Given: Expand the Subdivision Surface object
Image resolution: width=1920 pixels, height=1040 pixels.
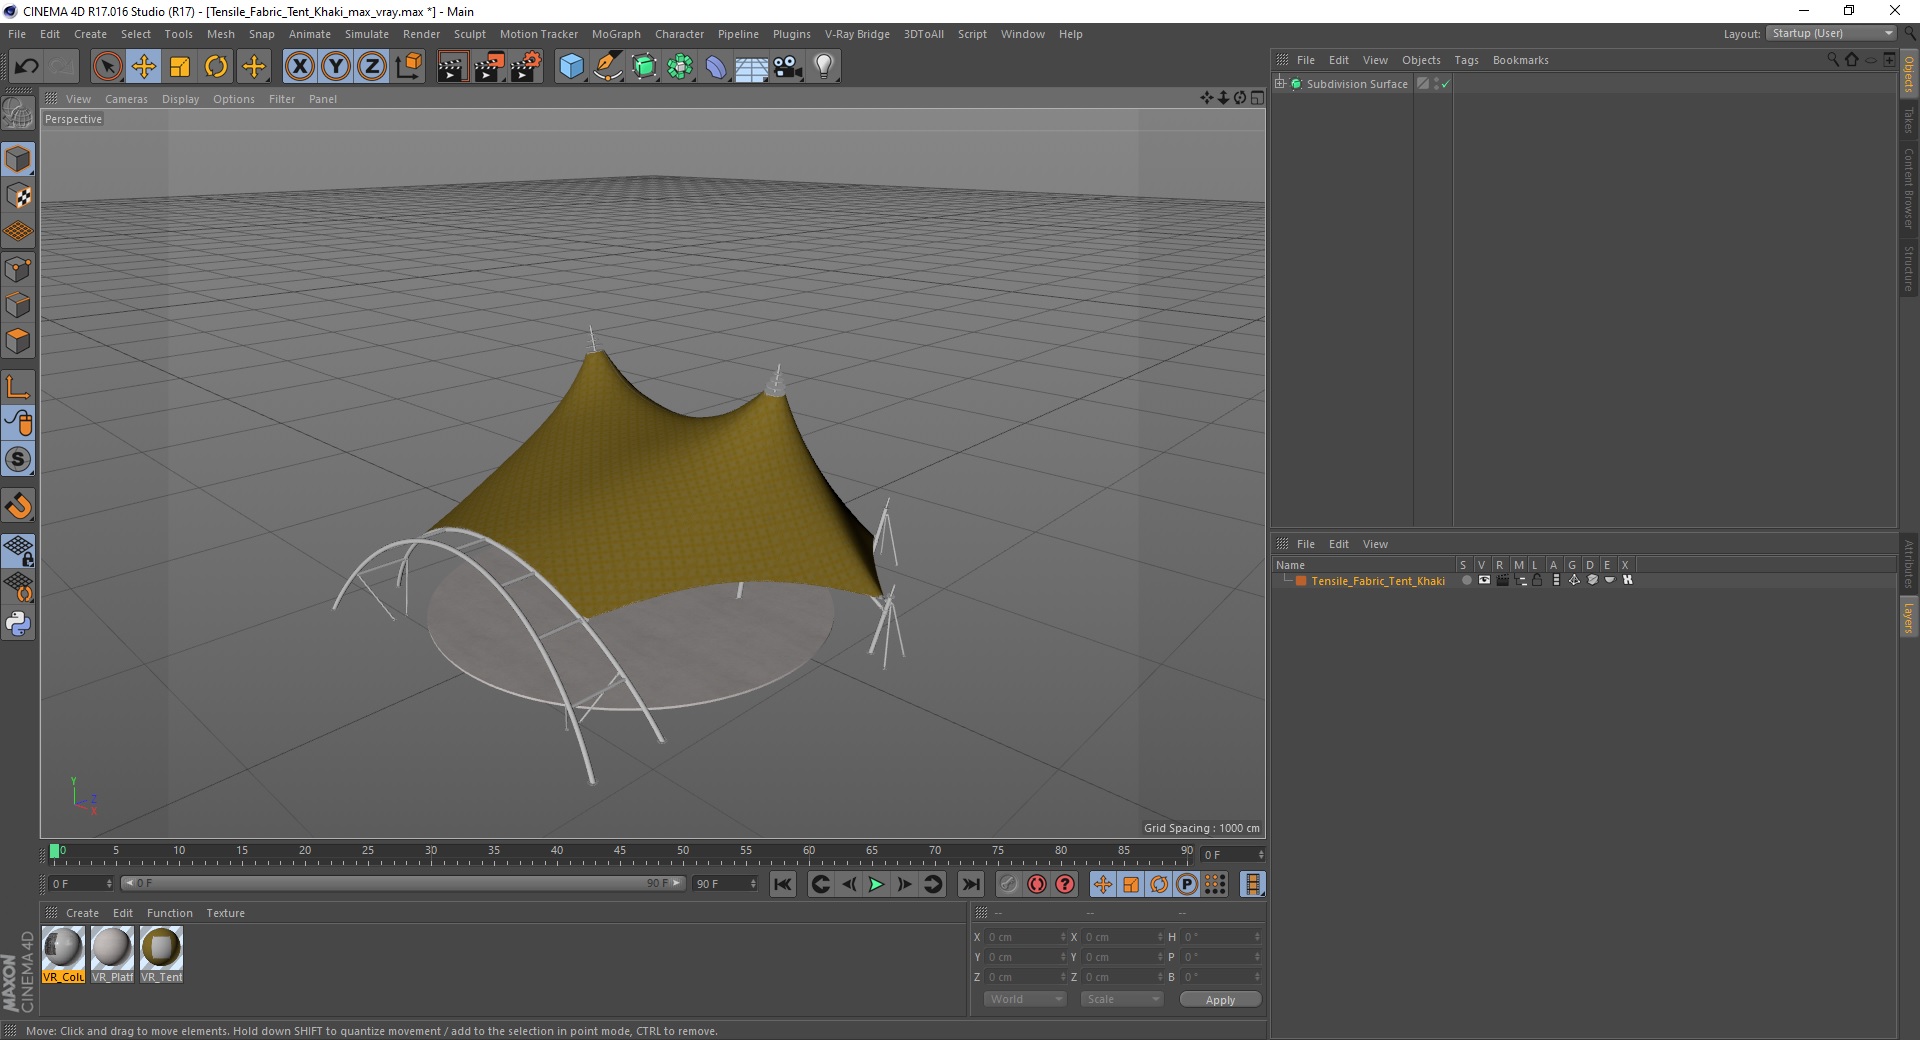Looking at the screenshot, I should coord(1280,84).
